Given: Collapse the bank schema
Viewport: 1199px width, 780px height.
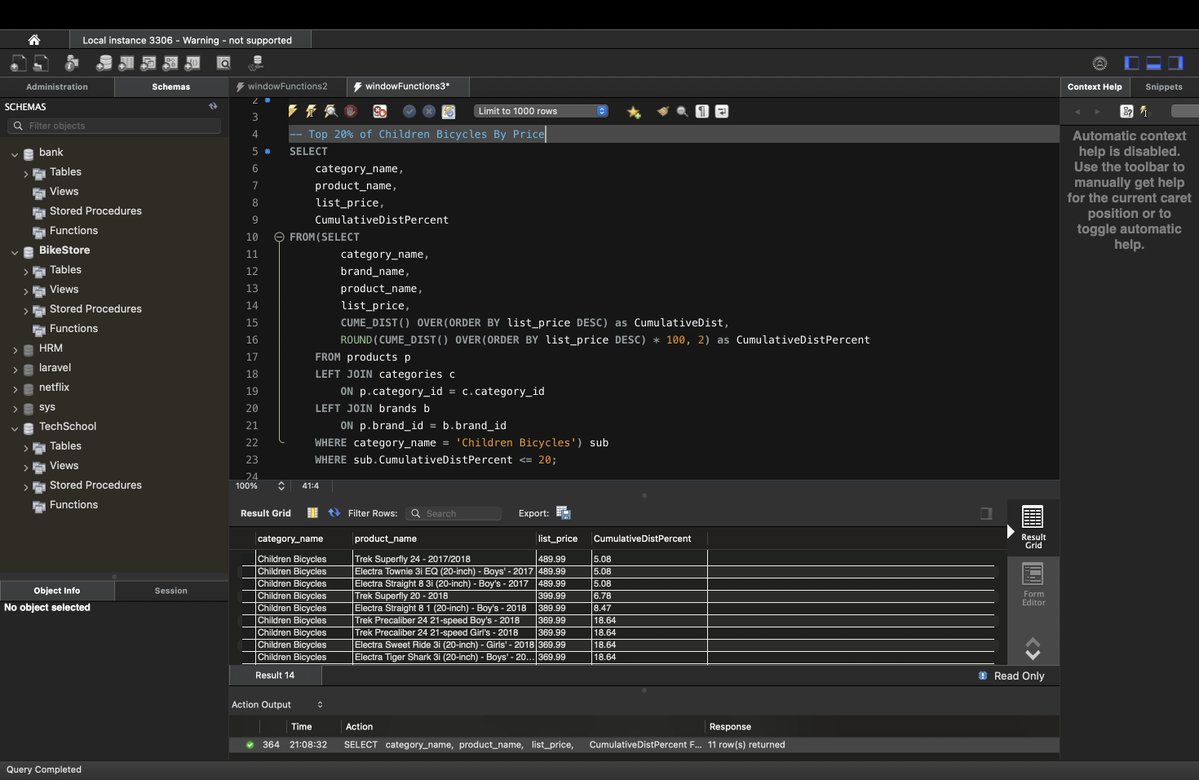Looking at the screenshot, I should pos(15,154).
